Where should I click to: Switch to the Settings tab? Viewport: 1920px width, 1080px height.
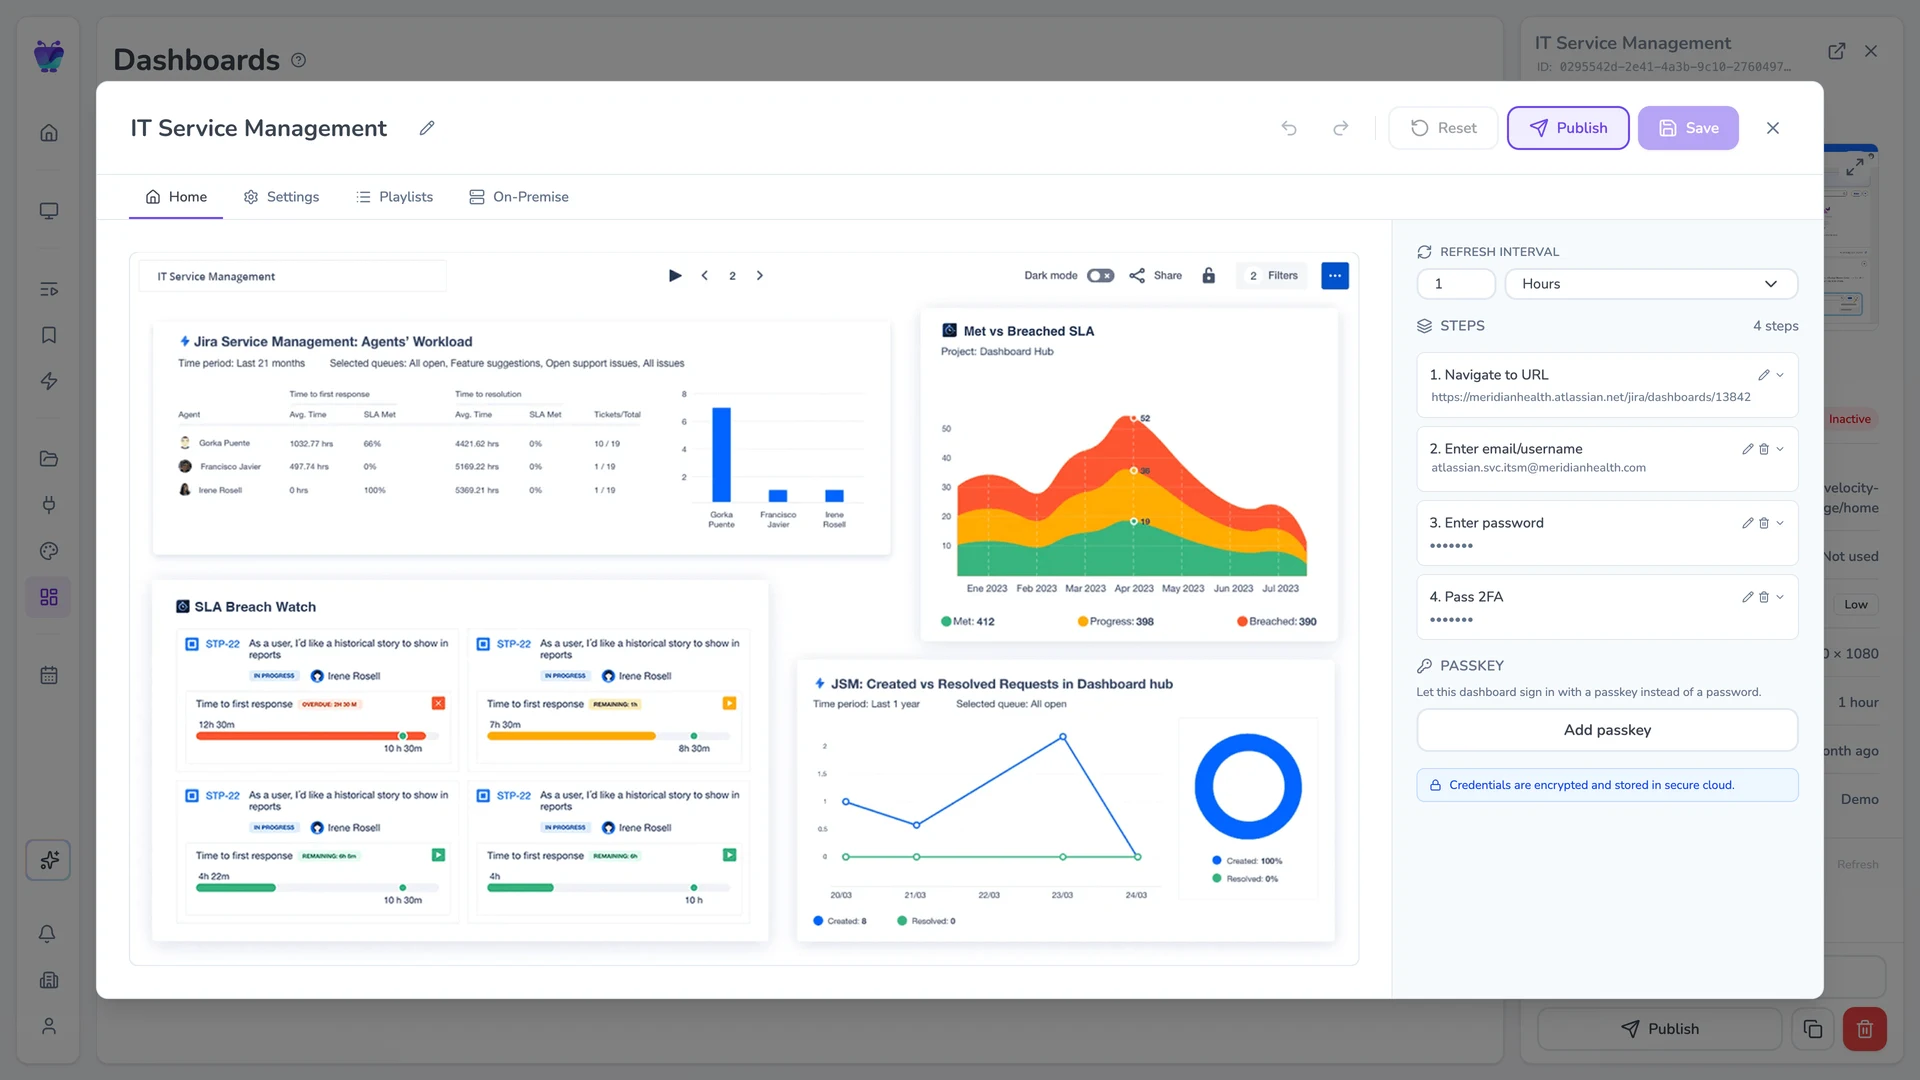281,197
